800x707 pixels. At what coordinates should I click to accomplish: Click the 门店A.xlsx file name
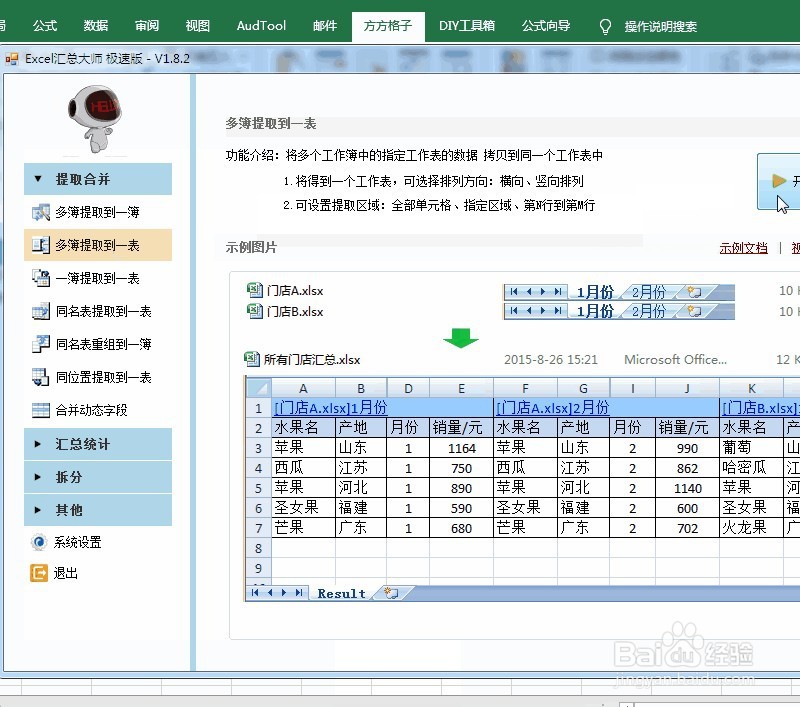(x=295, y=291)
